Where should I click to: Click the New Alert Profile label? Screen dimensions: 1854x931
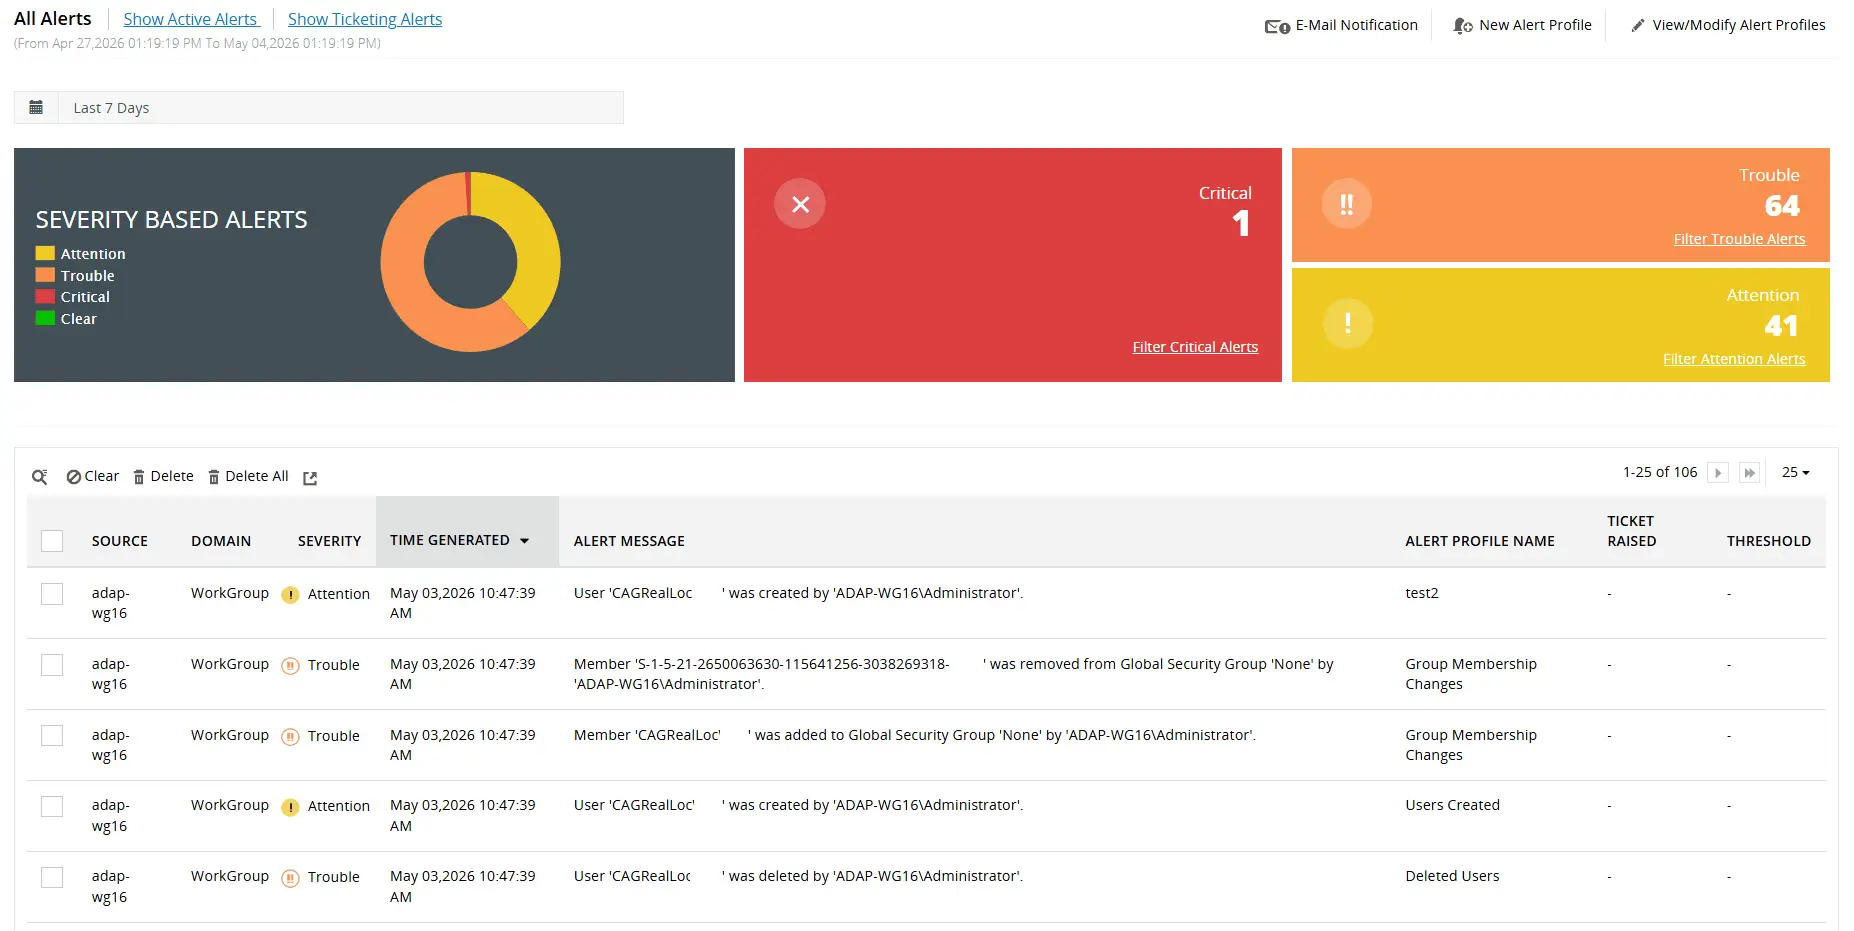coord(1535,25)
